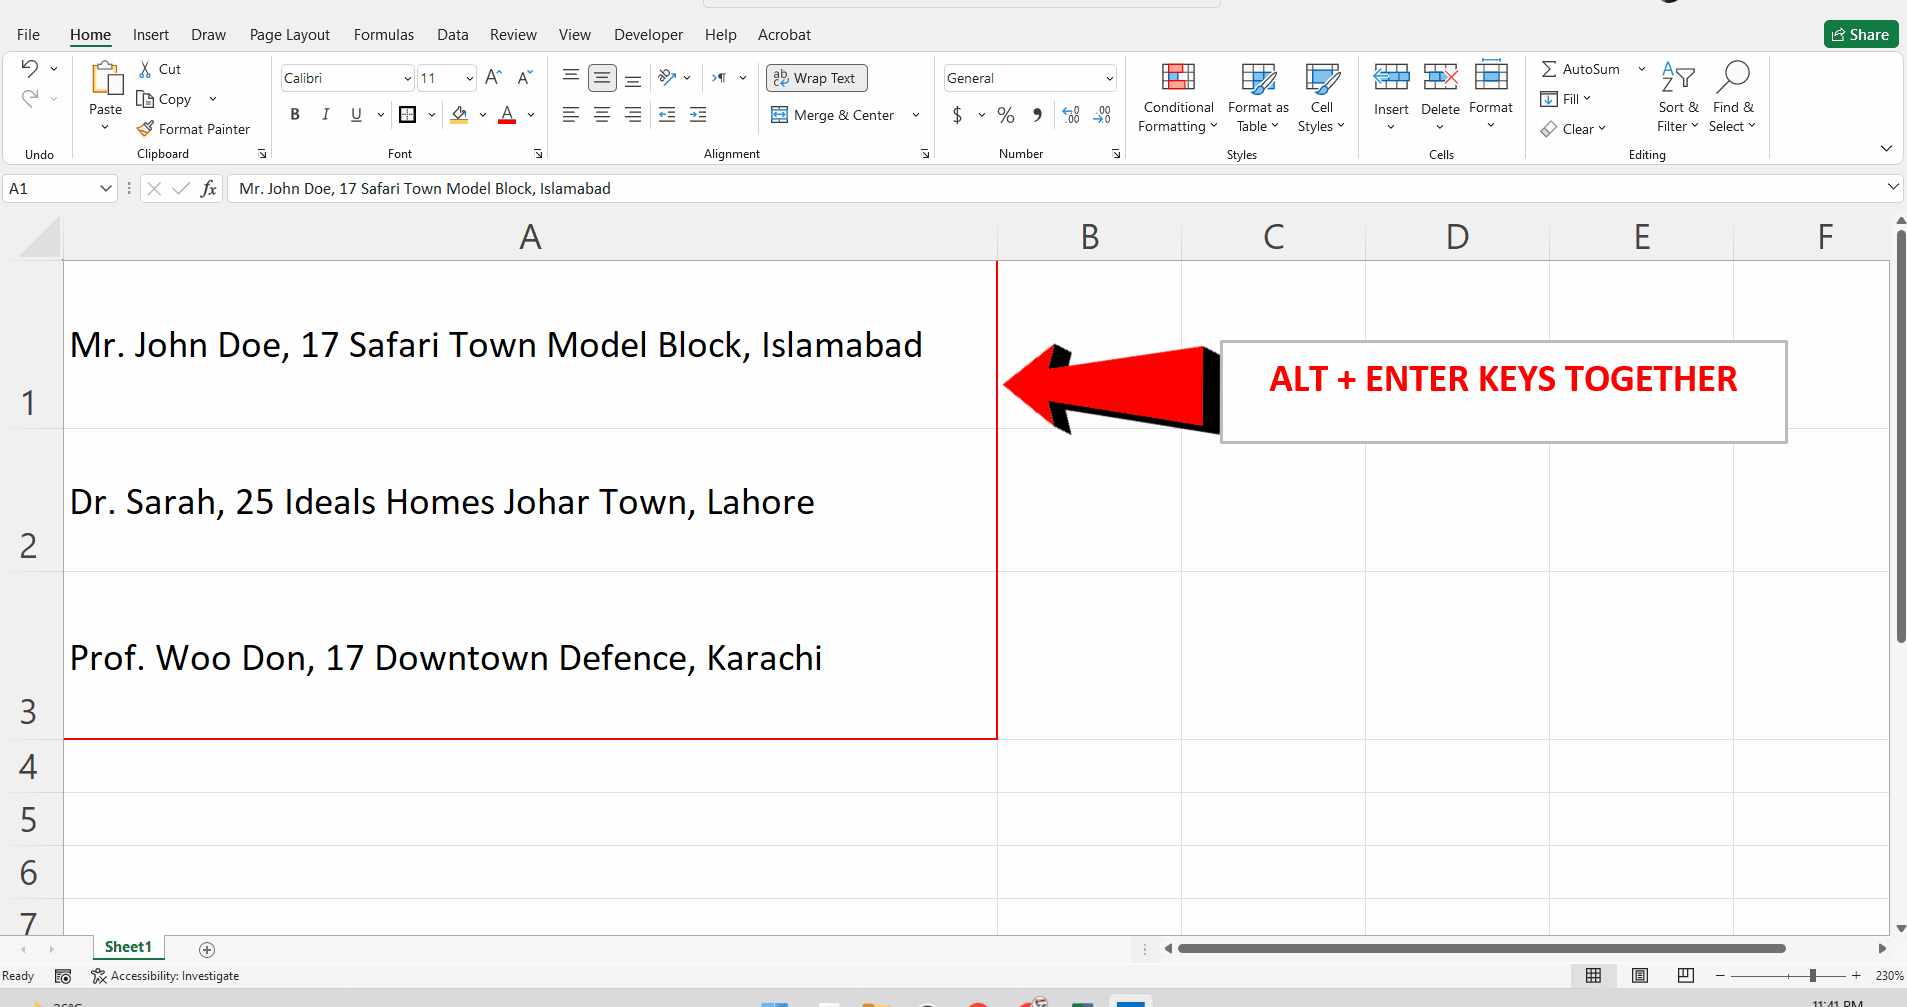This screenshot has width=1907, height=1007.
Task: Select the AutoSum icon
Action: (x=1549, y=69)
